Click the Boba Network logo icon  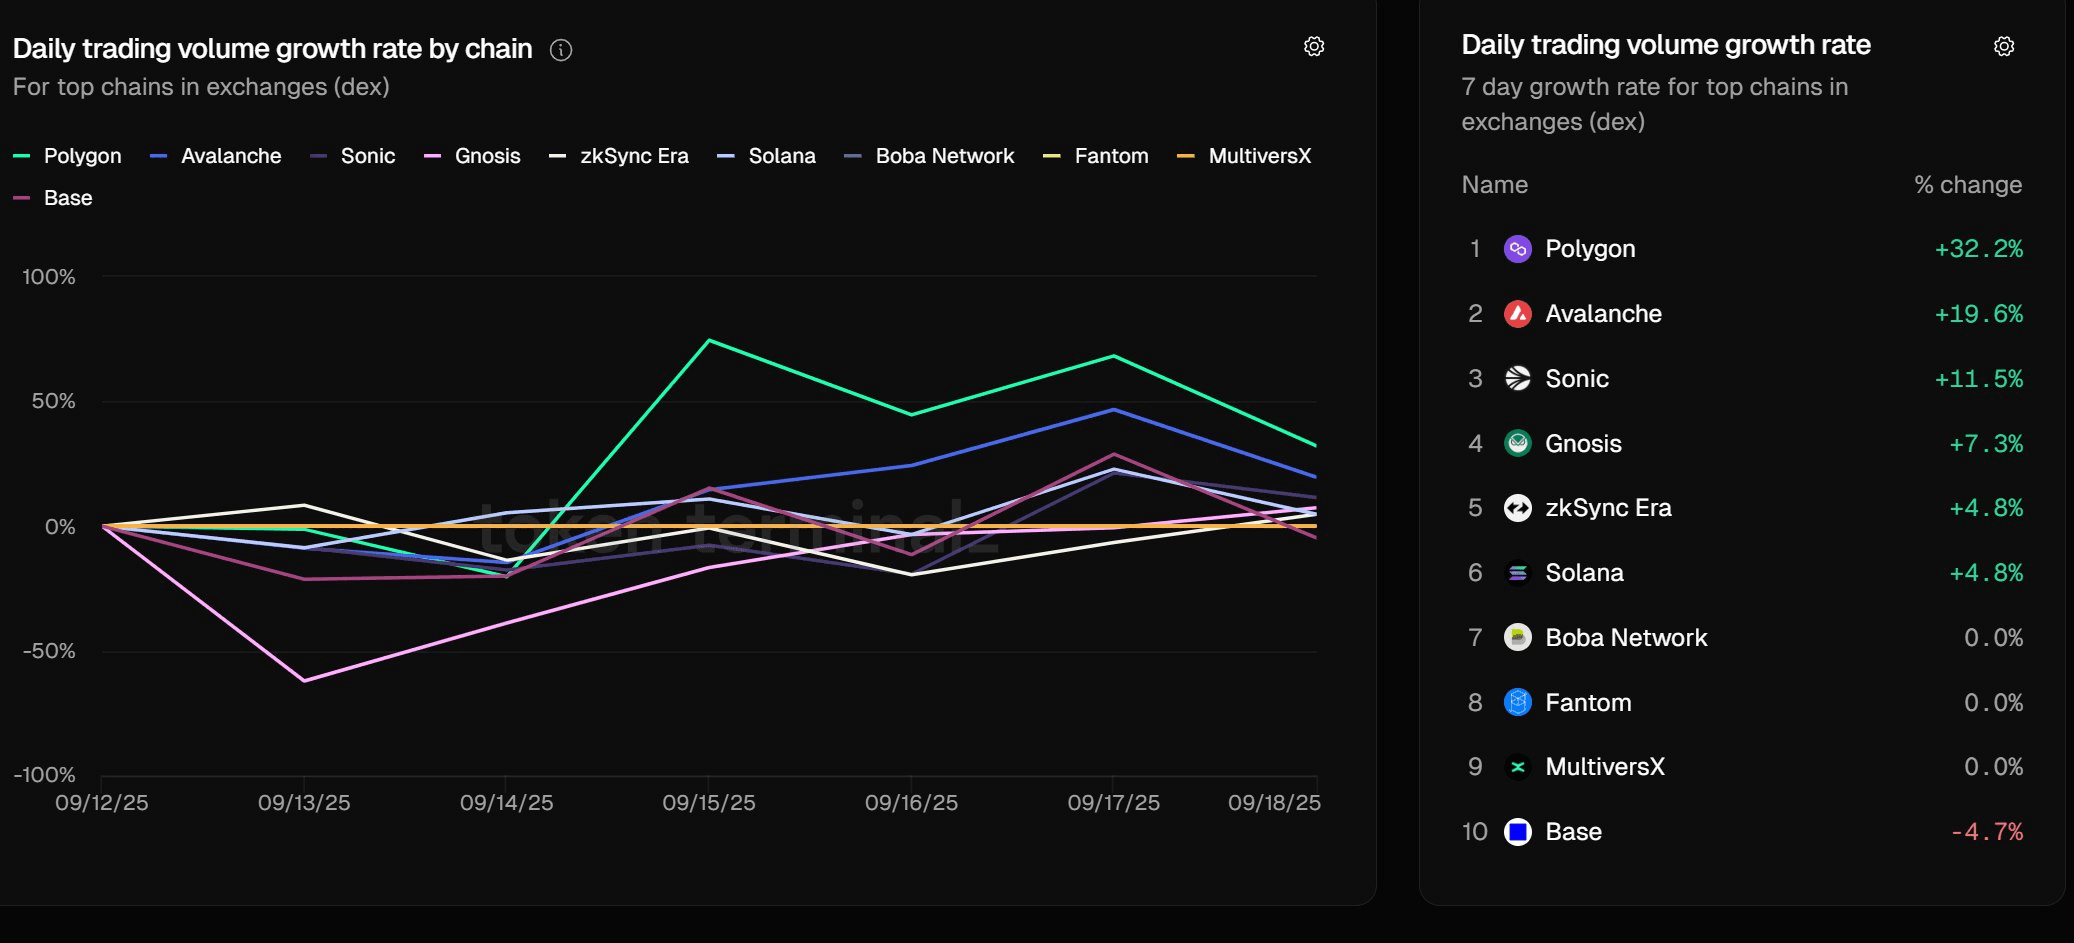(x=1518, y=637)
